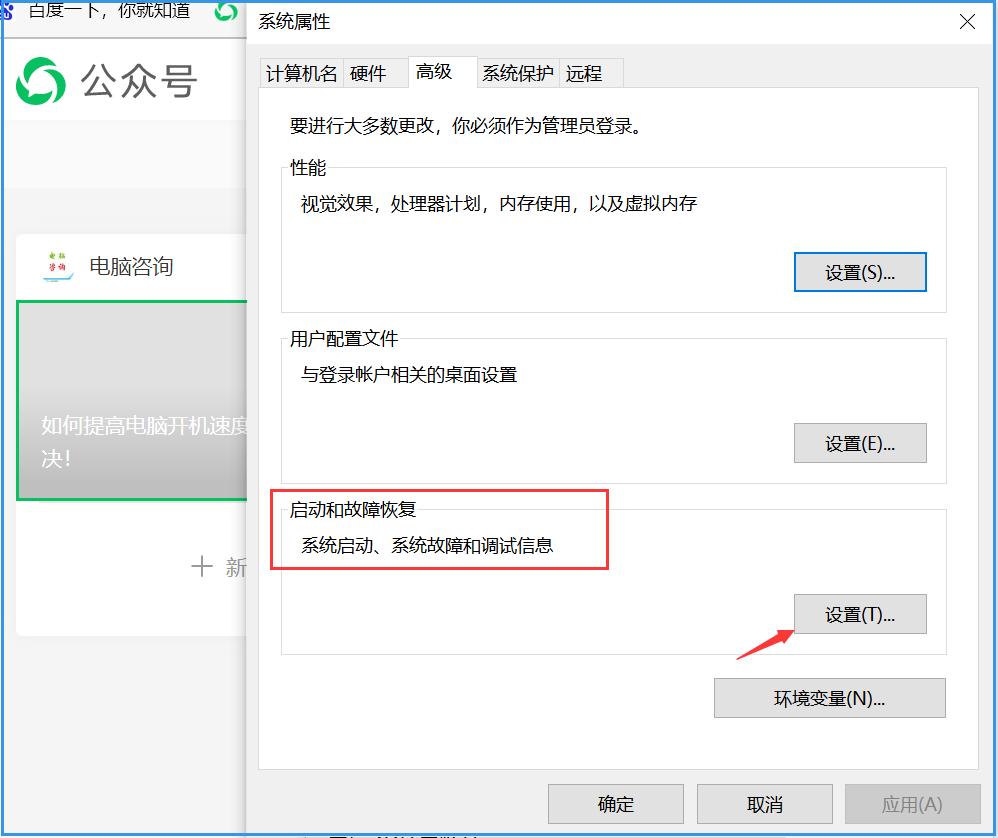998x838 pixels.
Task: Confirm changes with the 确定 button
Action: (x=614, y=803)
